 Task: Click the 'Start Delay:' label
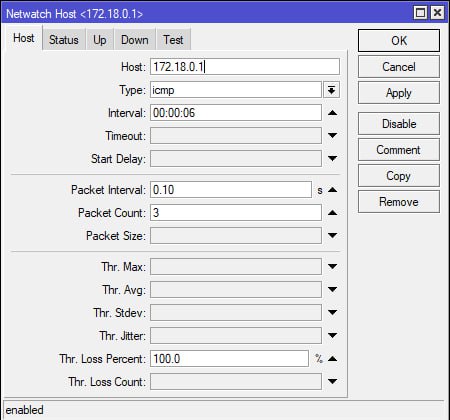coord(118,159)
